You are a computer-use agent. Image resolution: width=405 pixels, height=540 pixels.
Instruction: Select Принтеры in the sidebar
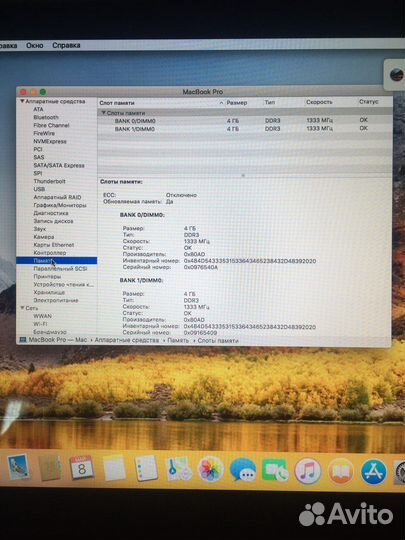tap(47, 276)
